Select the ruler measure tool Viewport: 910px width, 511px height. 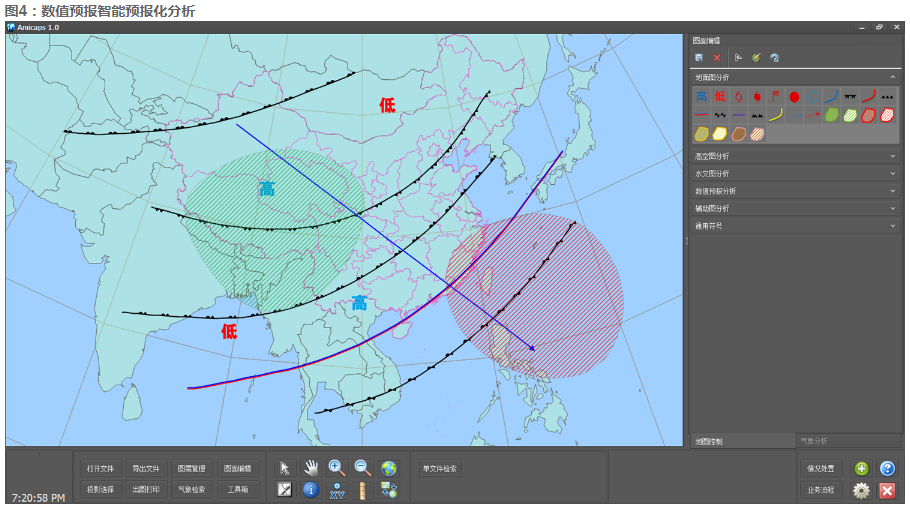[363, 490]
